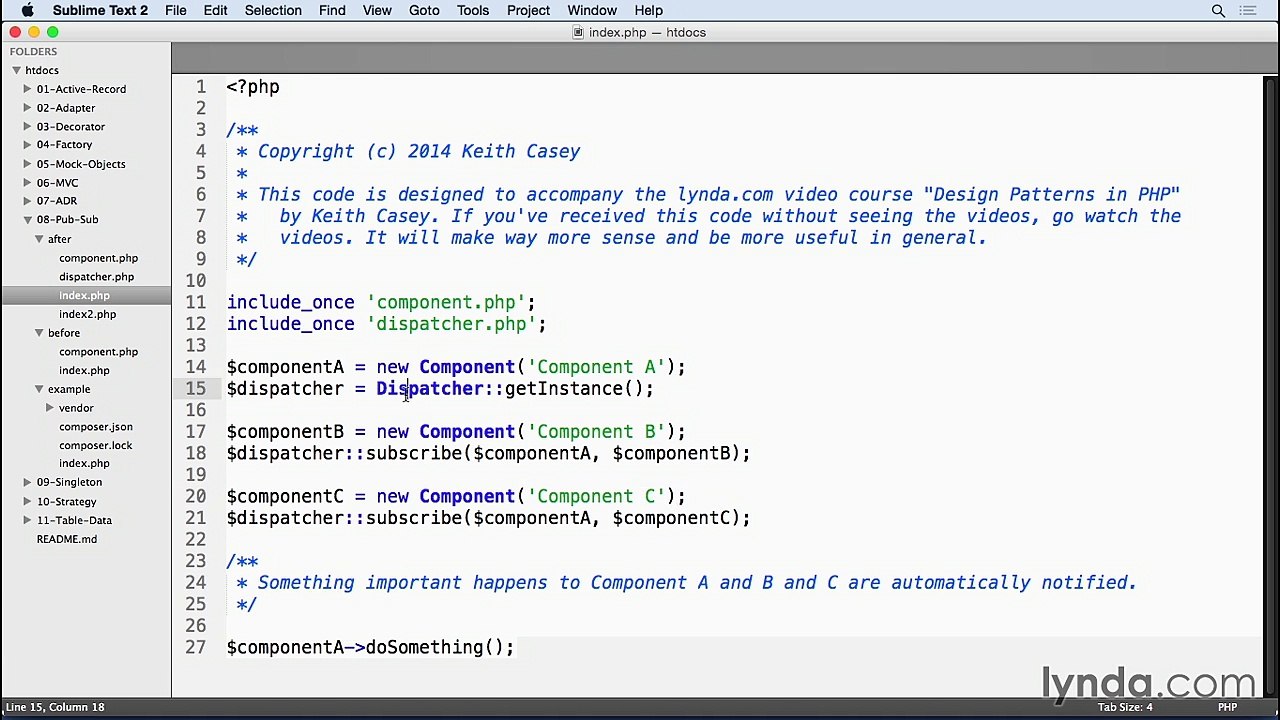Open index.php in the 'before' folder
The width and height of the screenshot is (1280, 720).
(x=84, y=371)
